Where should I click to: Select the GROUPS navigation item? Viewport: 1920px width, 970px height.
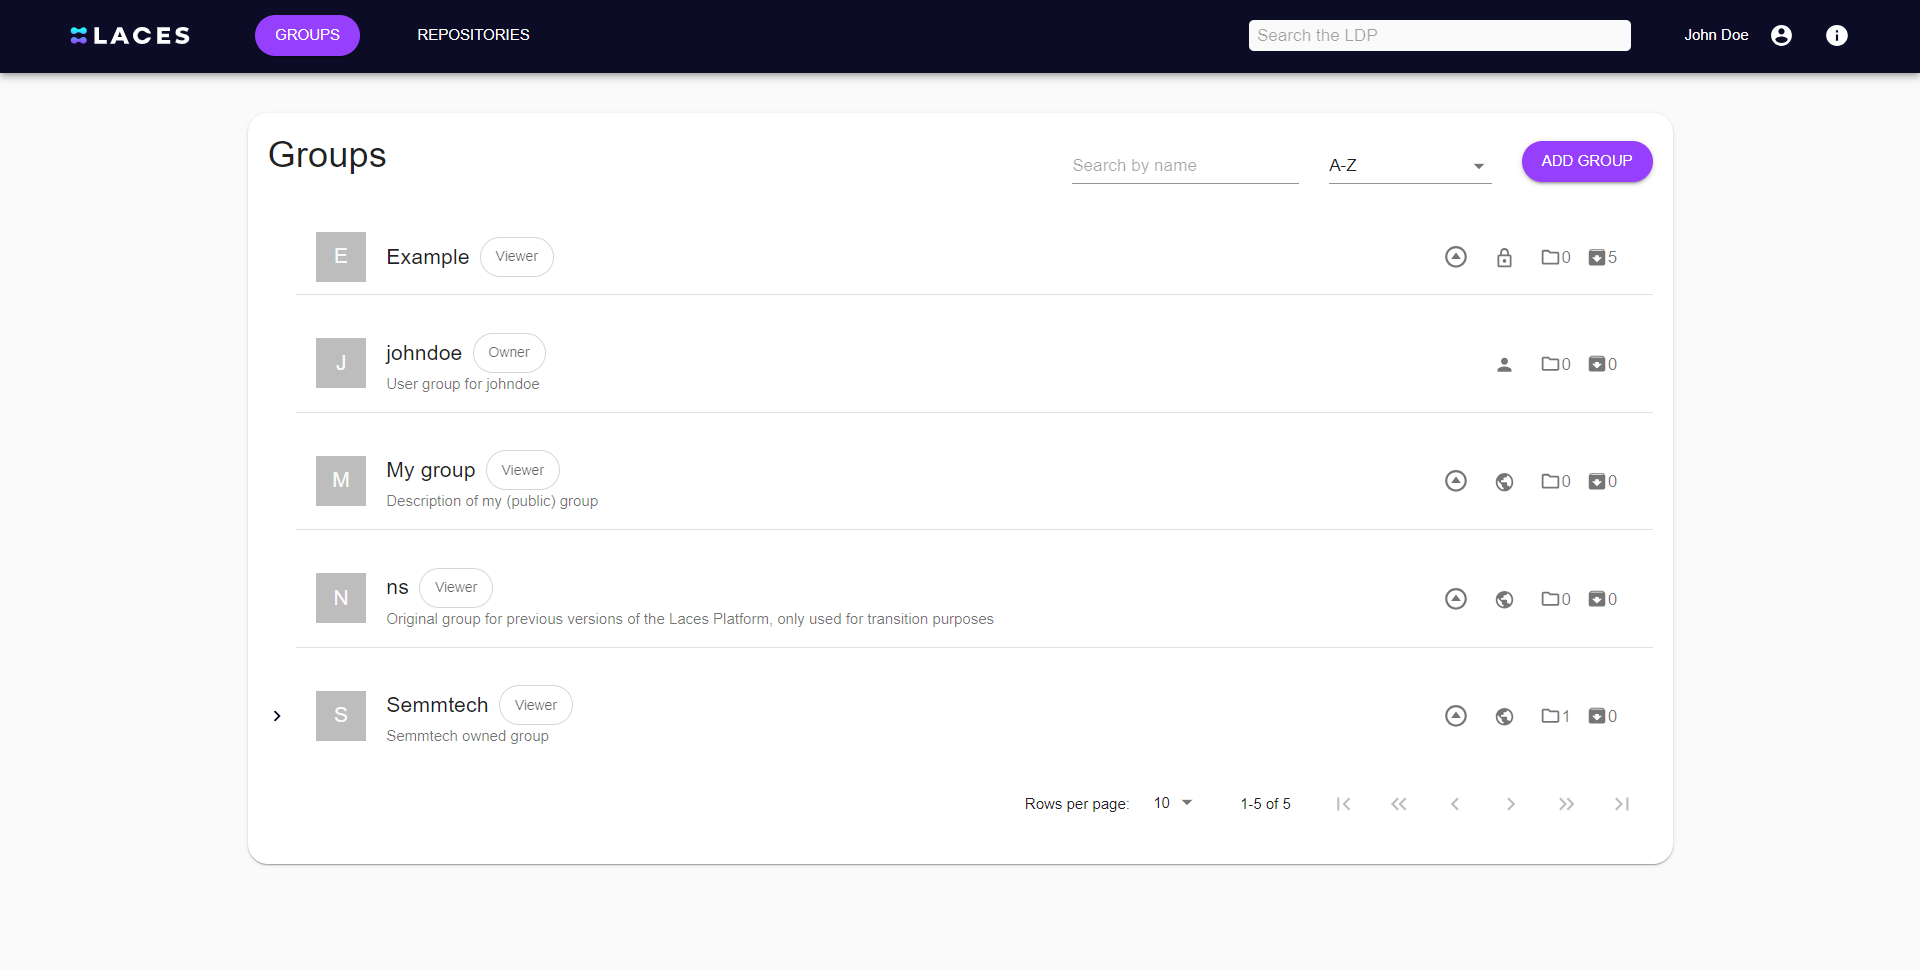307,34
